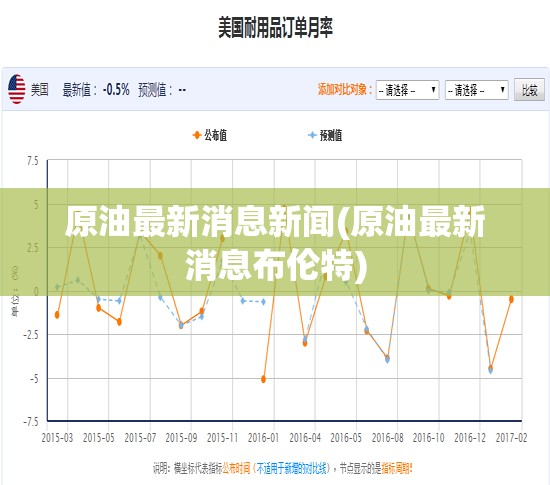This screenshot has width=550, height=485.
Task: Click the 最新值 -0.5% value
Action: pyautogui.click(x=116, y=90)
